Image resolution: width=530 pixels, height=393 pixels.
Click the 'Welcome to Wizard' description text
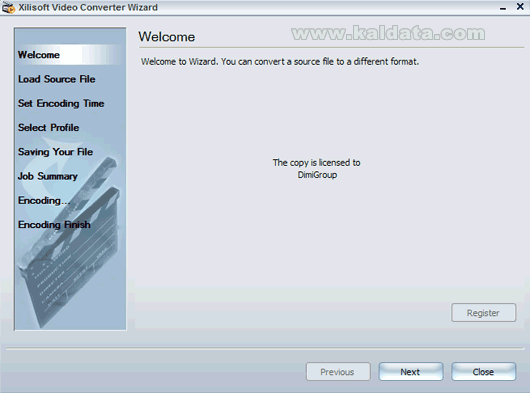click(280, 62)
